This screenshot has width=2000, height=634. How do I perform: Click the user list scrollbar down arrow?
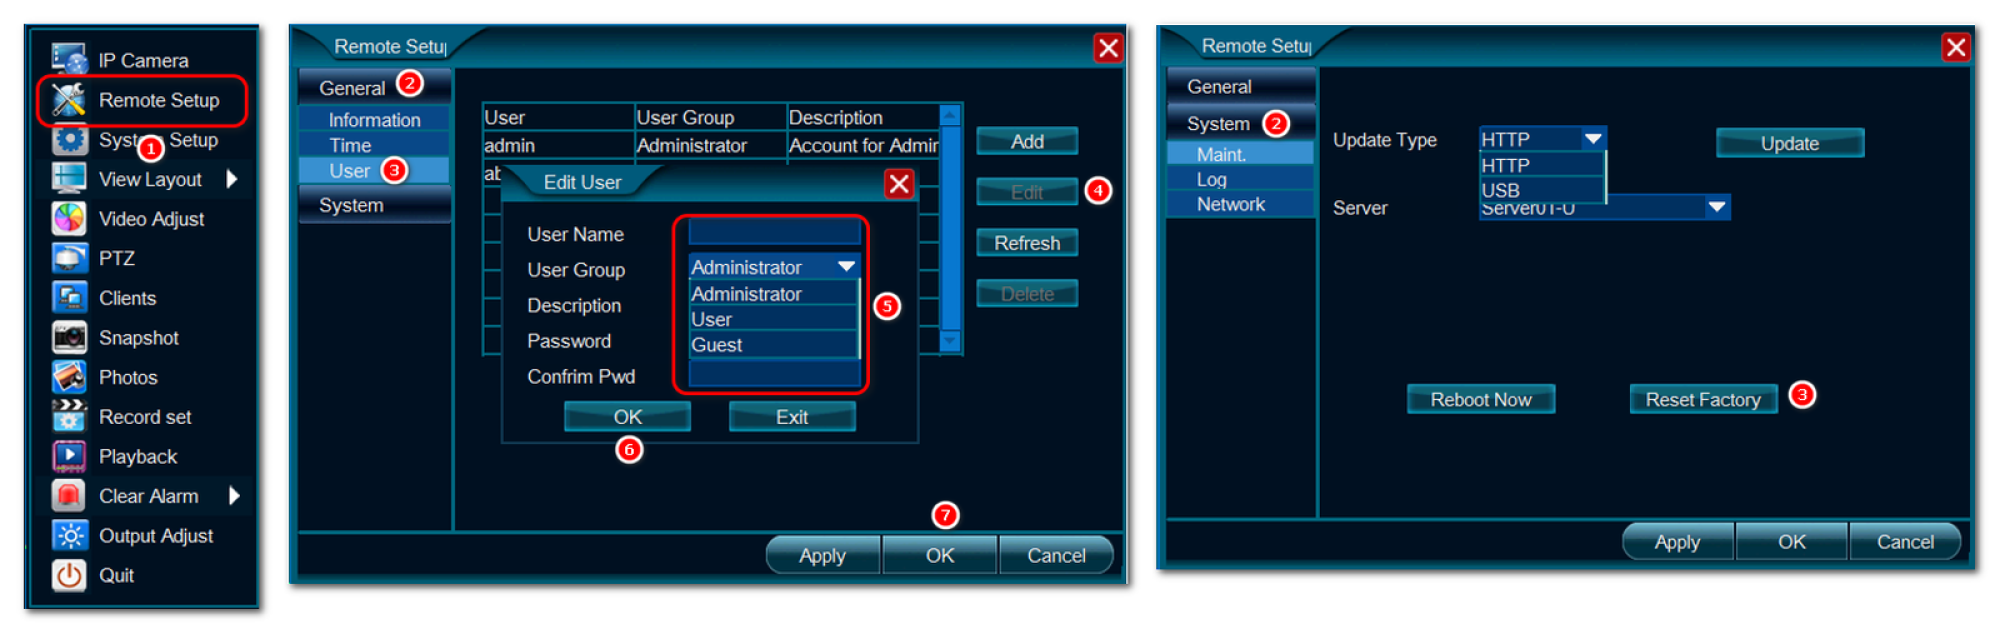950,342
